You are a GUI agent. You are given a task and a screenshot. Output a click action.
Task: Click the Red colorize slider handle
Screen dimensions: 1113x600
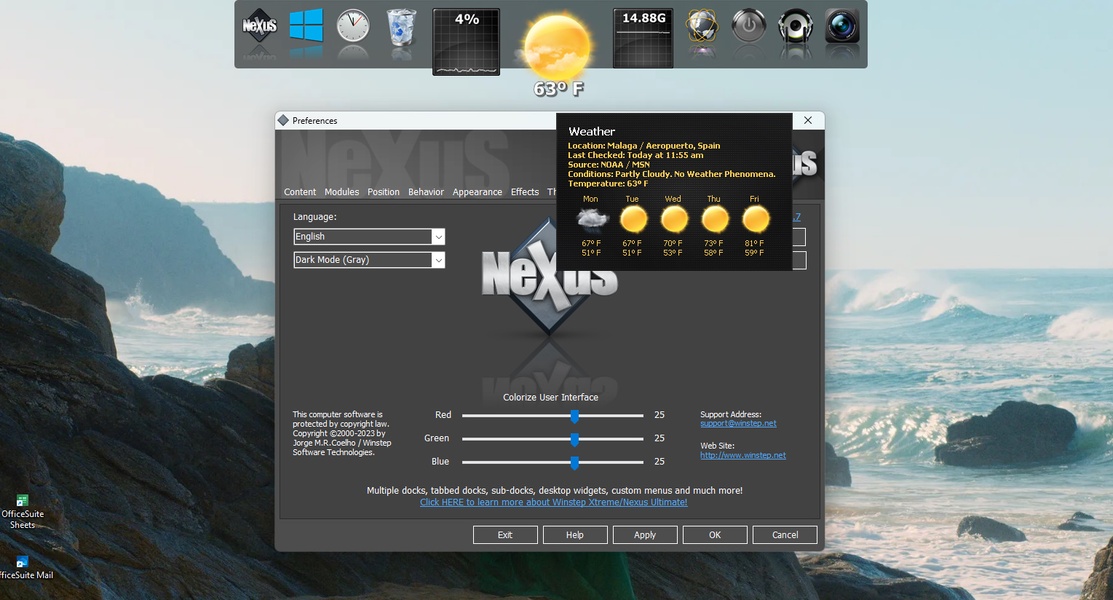(575, 415)
